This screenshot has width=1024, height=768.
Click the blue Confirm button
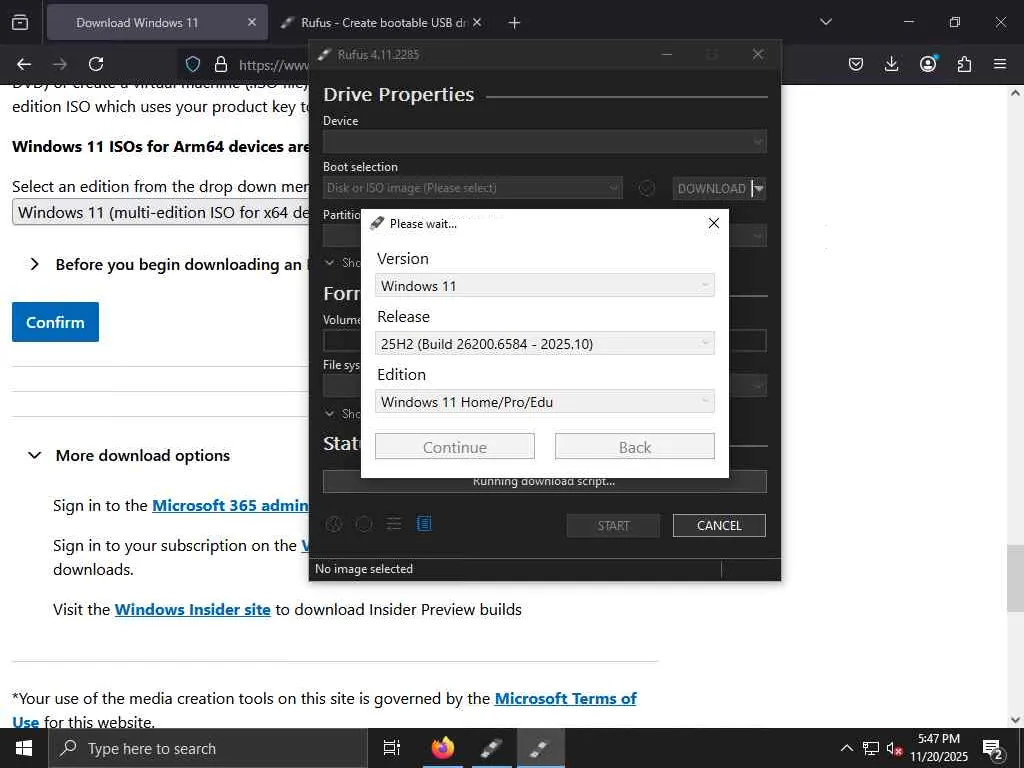tap(56, 322)
